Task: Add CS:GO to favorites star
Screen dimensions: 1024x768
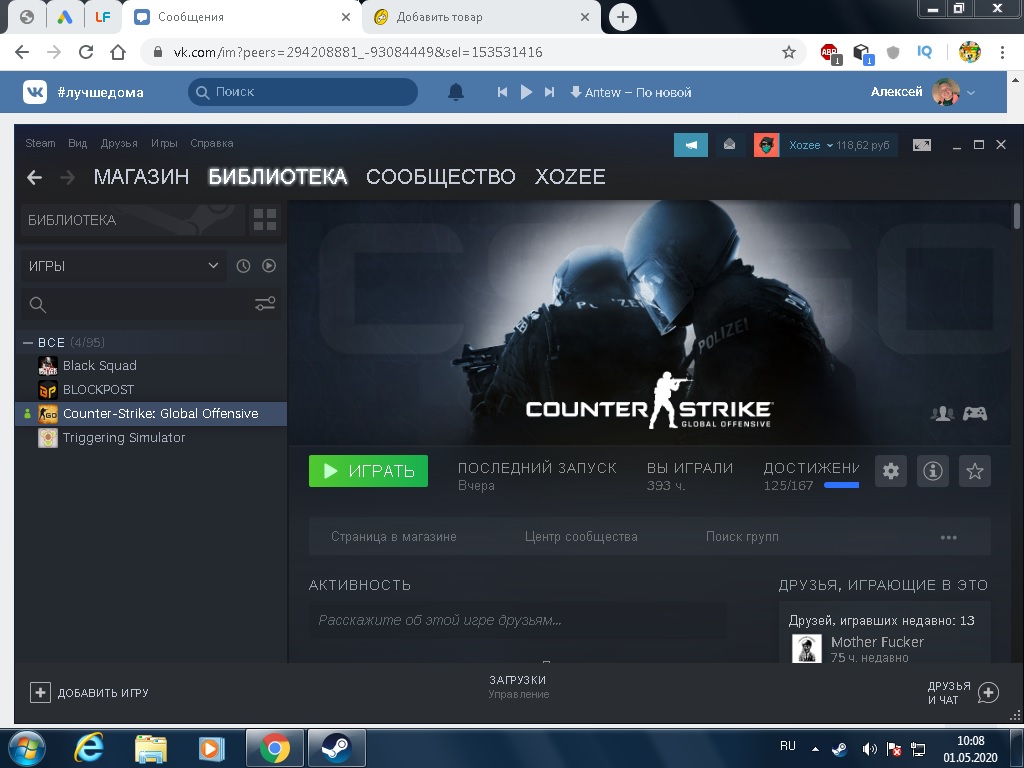Action: [x=974, y=471]
